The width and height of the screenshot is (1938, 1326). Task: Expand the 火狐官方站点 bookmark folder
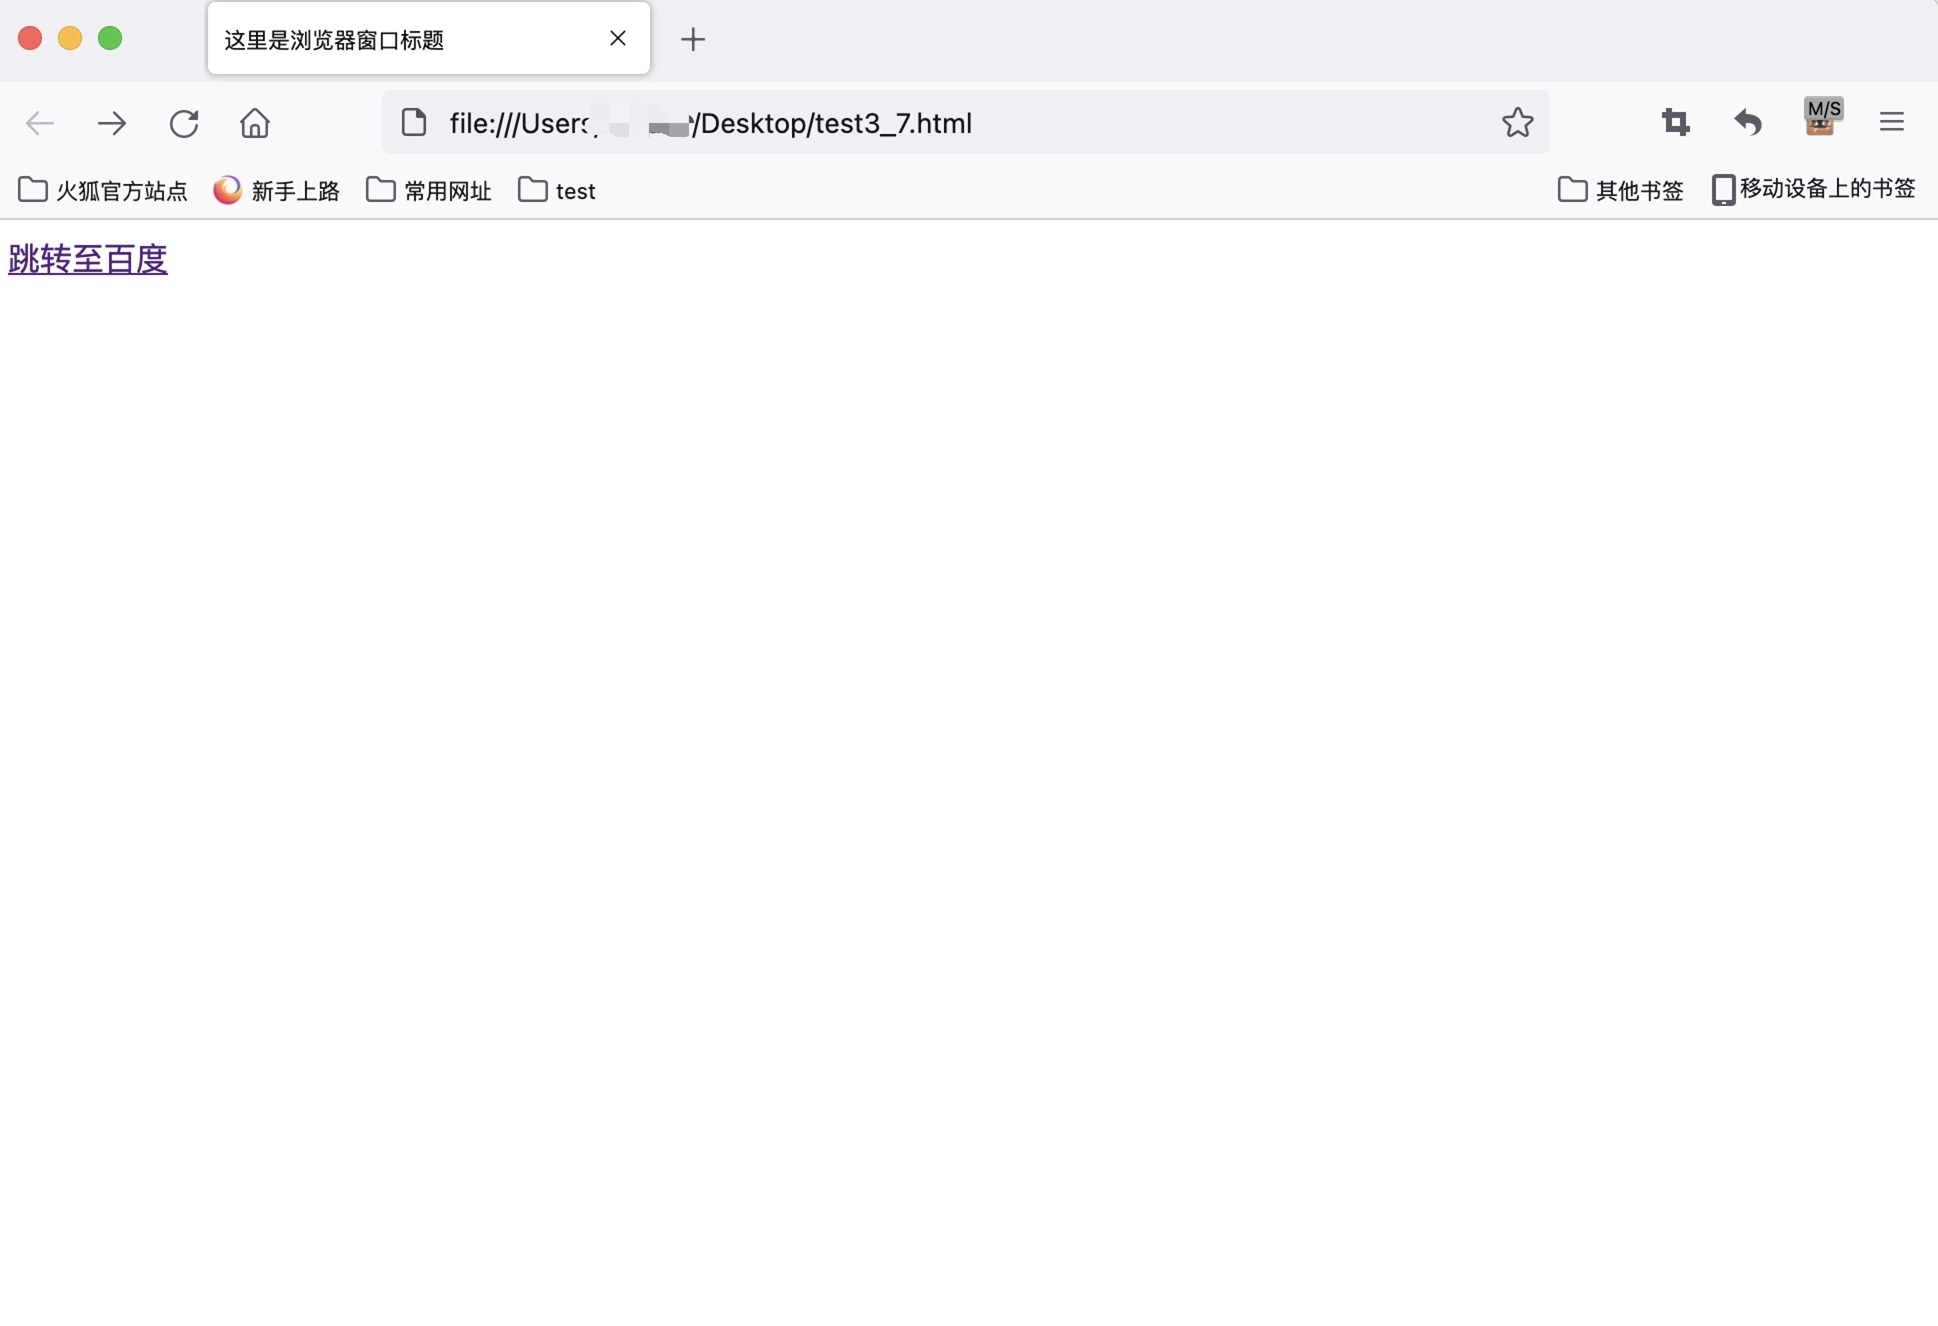pos(104,190)
